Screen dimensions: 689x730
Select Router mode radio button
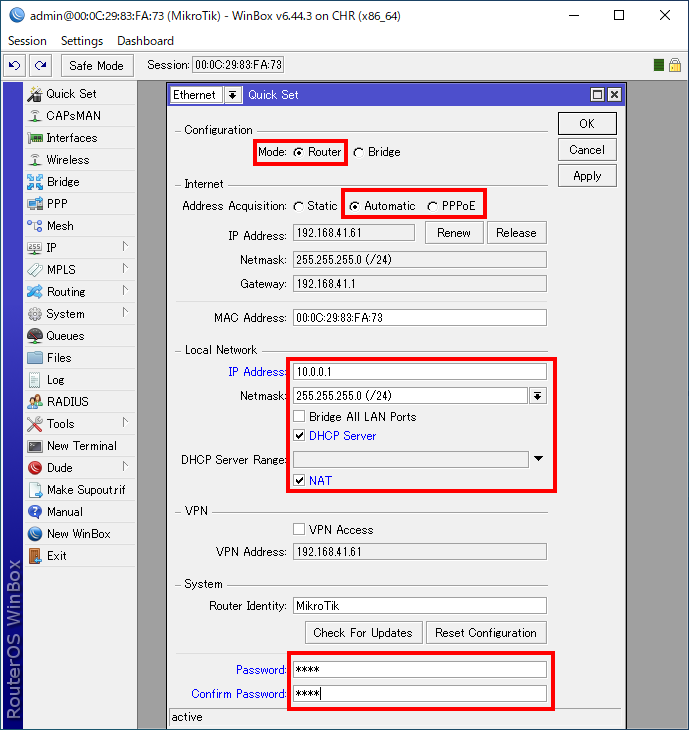[x=298, y=152]
